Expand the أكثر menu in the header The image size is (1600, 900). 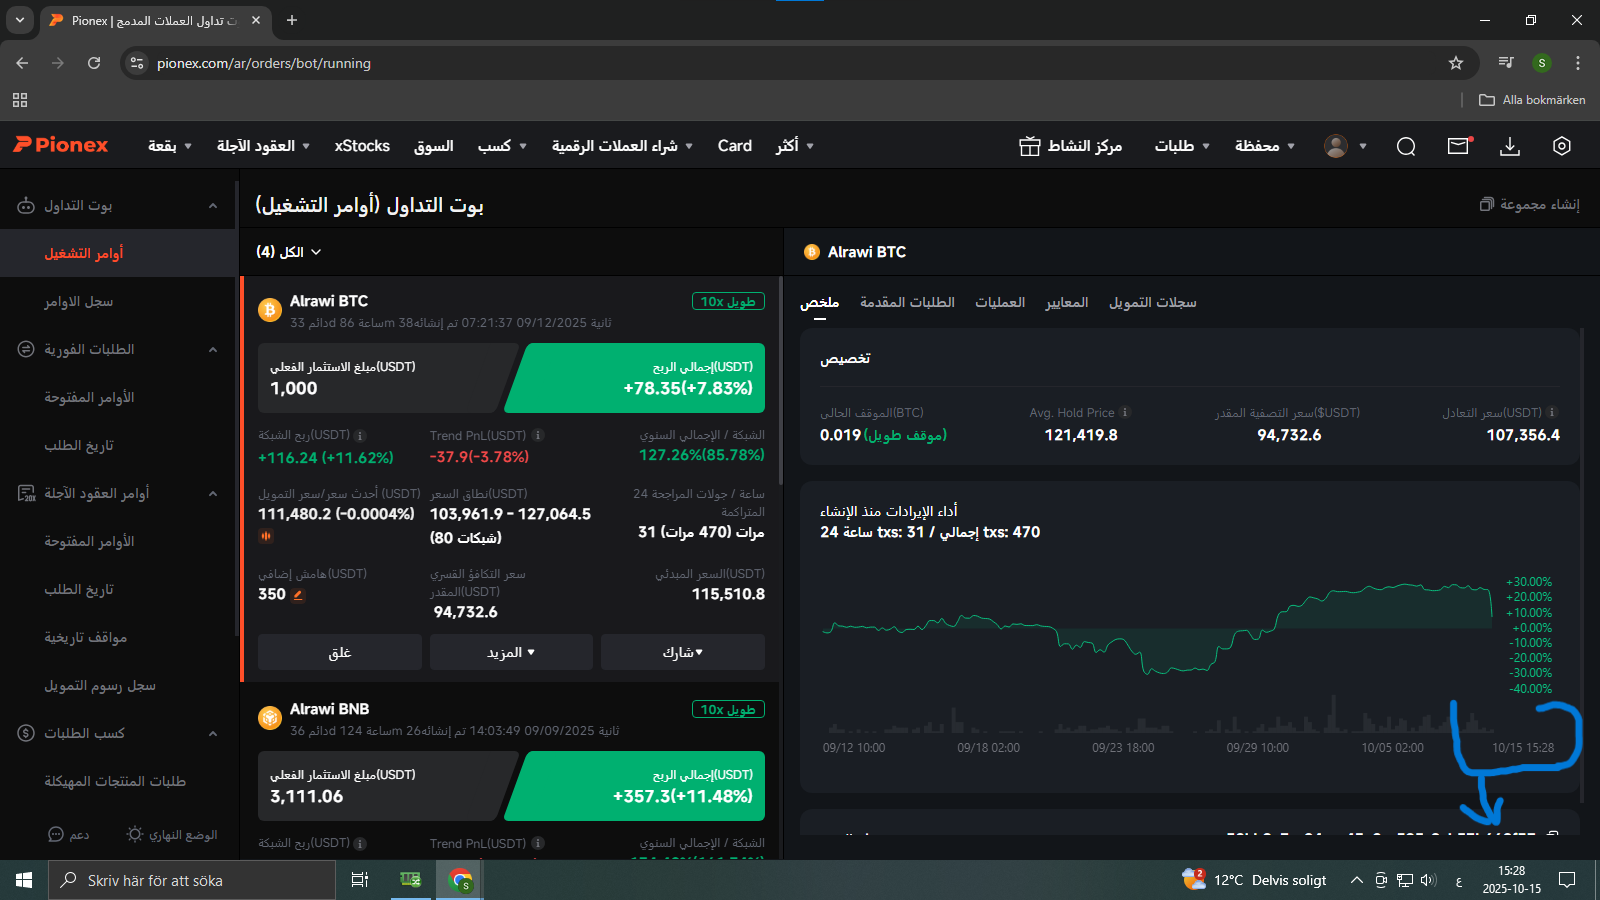tap(795, 146)
